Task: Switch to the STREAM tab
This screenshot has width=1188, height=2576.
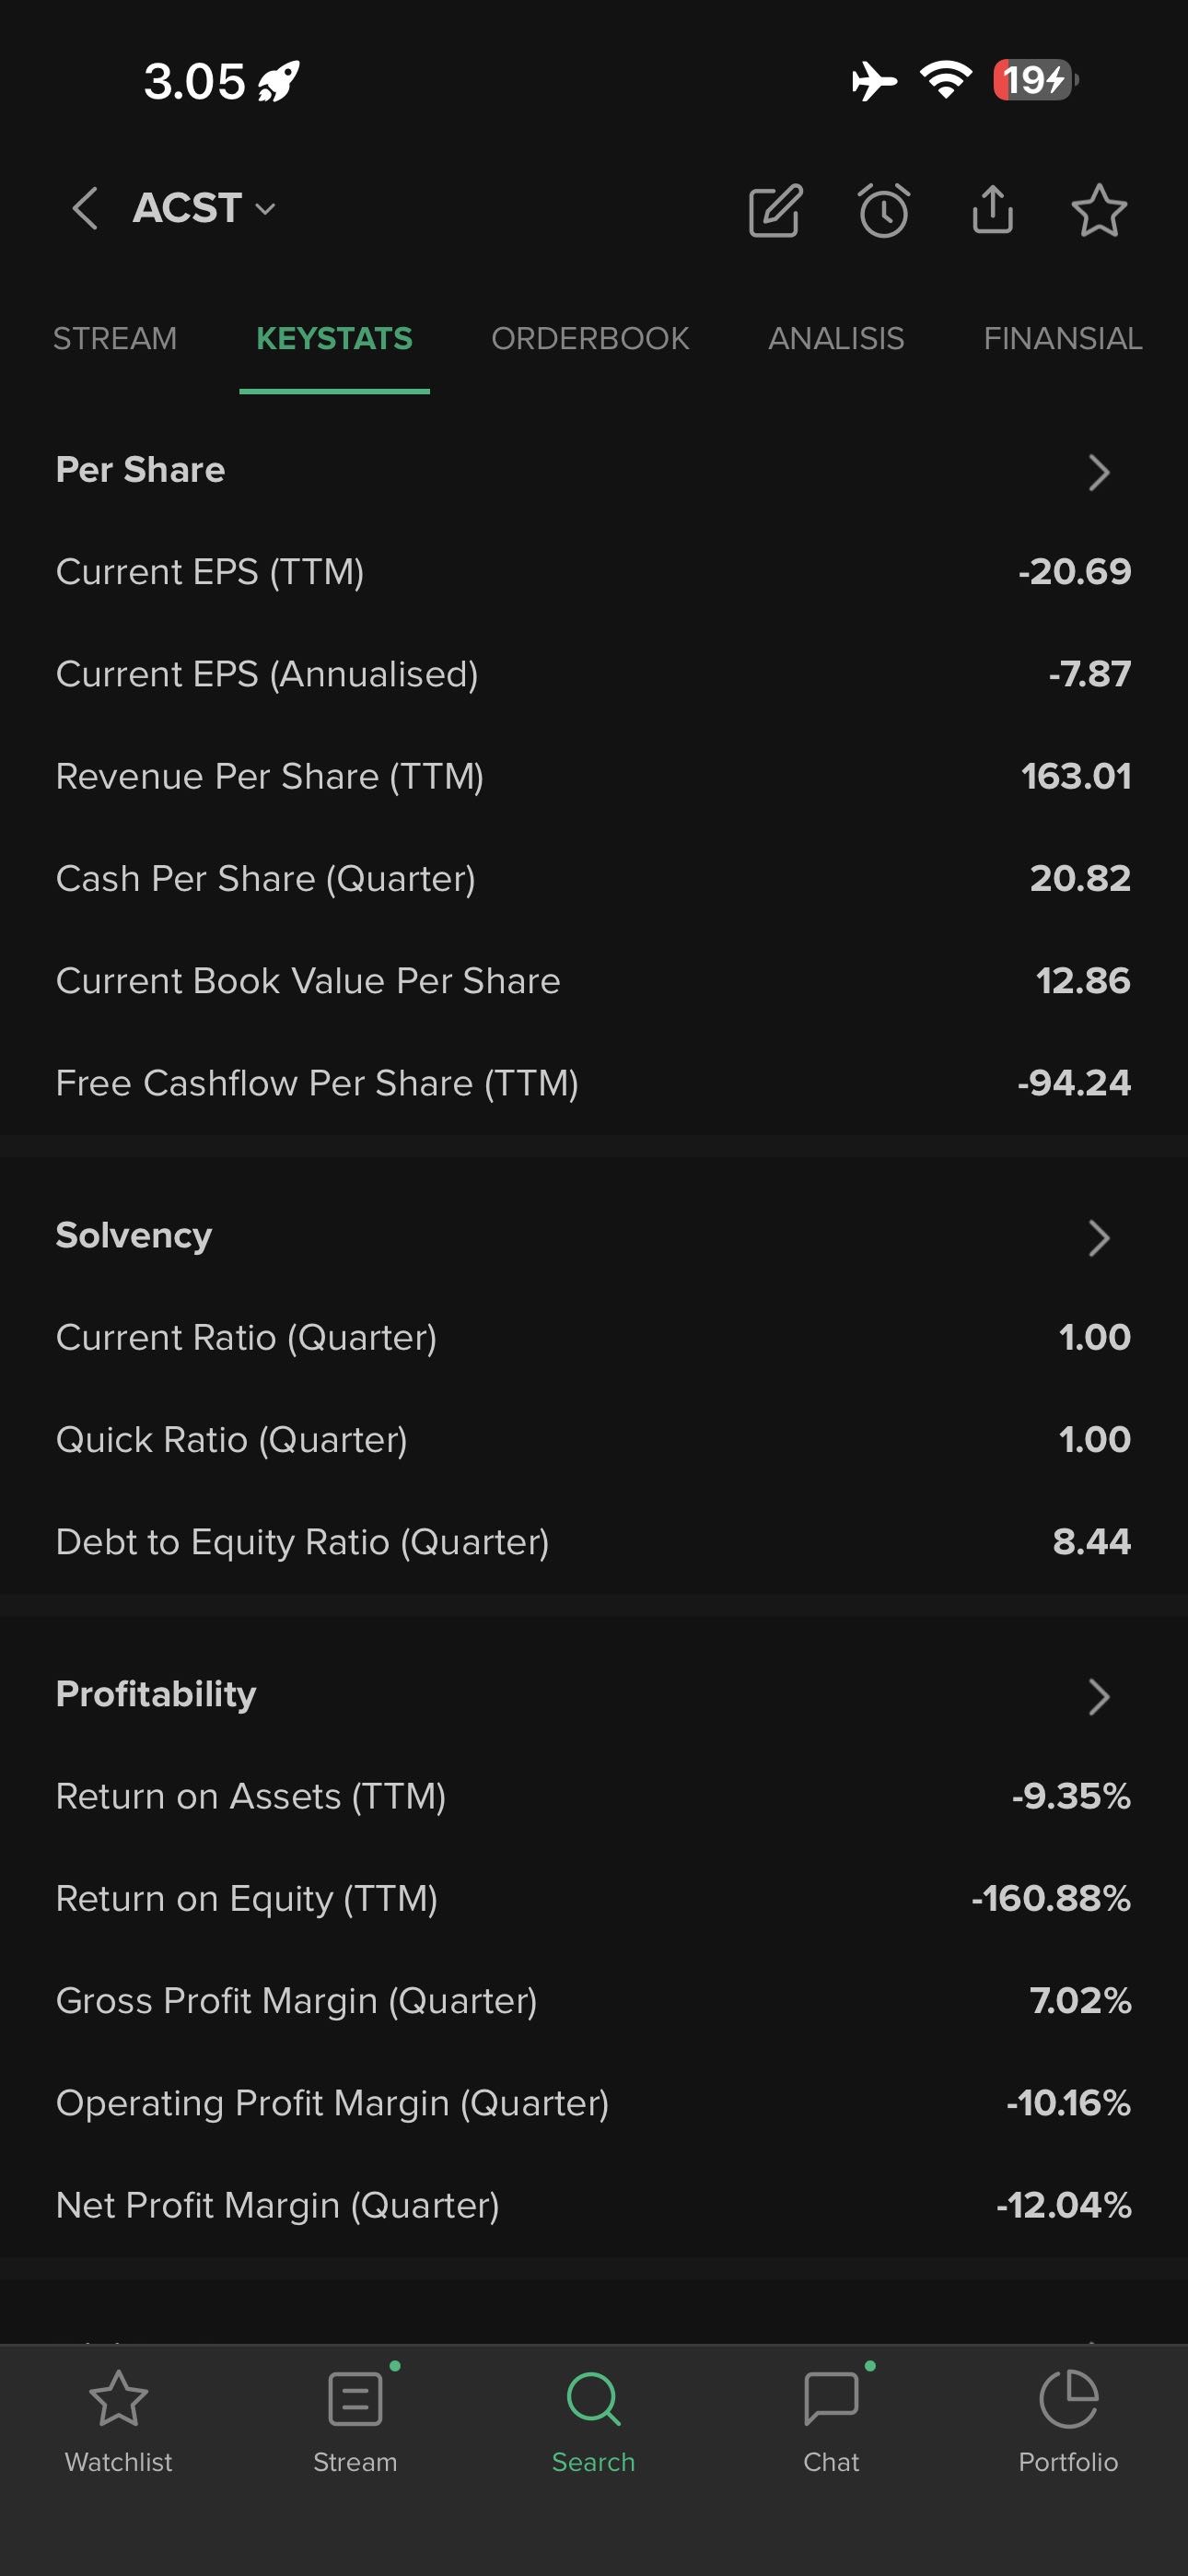Action: click(115, 339)
